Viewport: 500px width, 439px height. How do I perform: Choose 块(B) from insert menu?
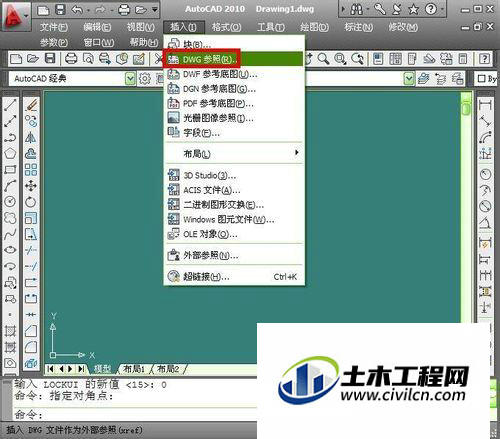[234, 44]
